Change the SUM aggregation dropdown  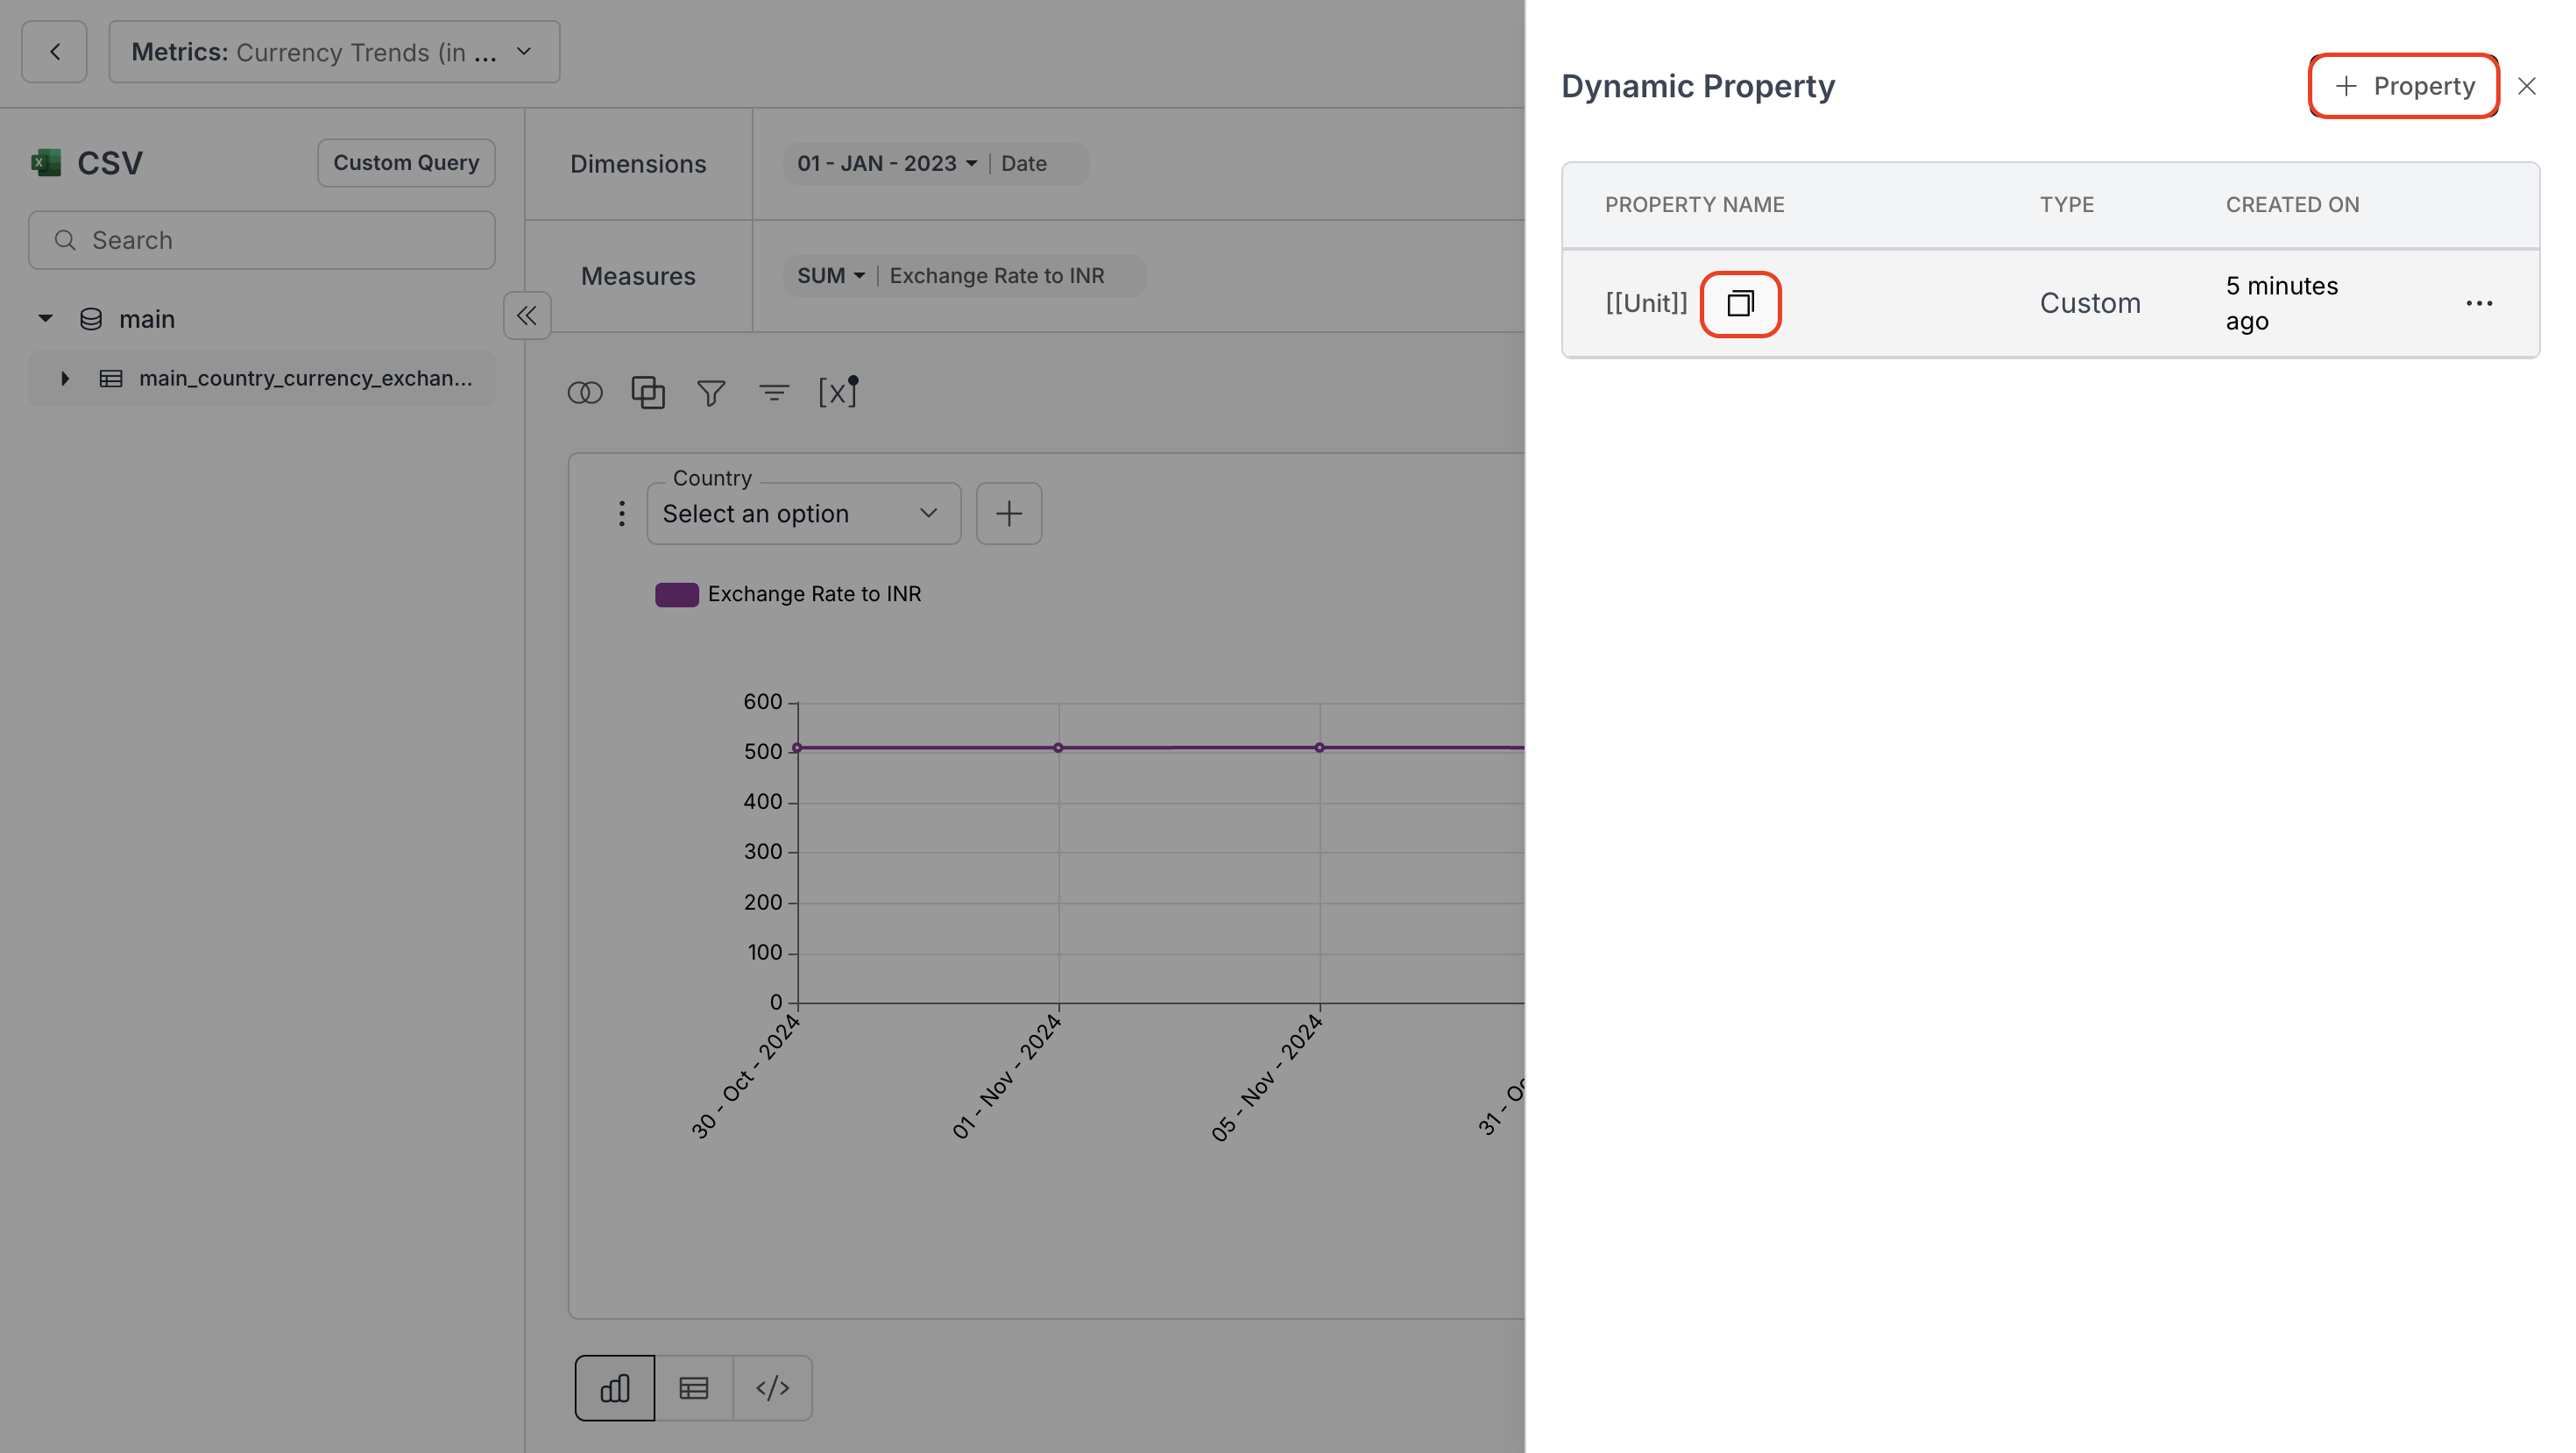[x=829, y=275]
